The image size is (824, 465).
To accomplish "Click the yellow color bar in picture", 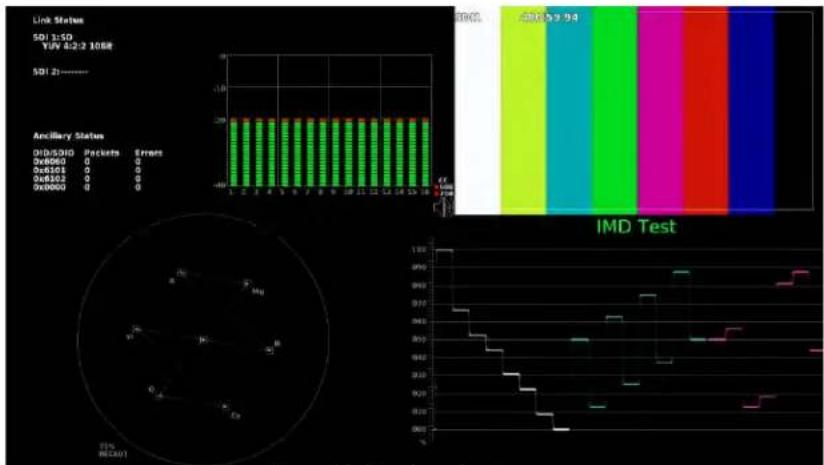I will (523, 110).
